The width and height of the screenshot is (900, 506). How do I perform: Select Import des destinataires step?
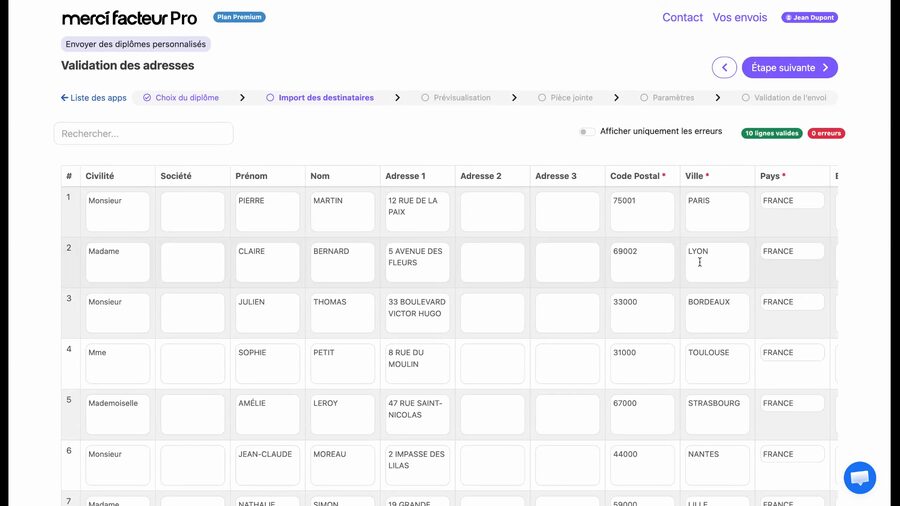pyautogui.click(x=320, y=98)
